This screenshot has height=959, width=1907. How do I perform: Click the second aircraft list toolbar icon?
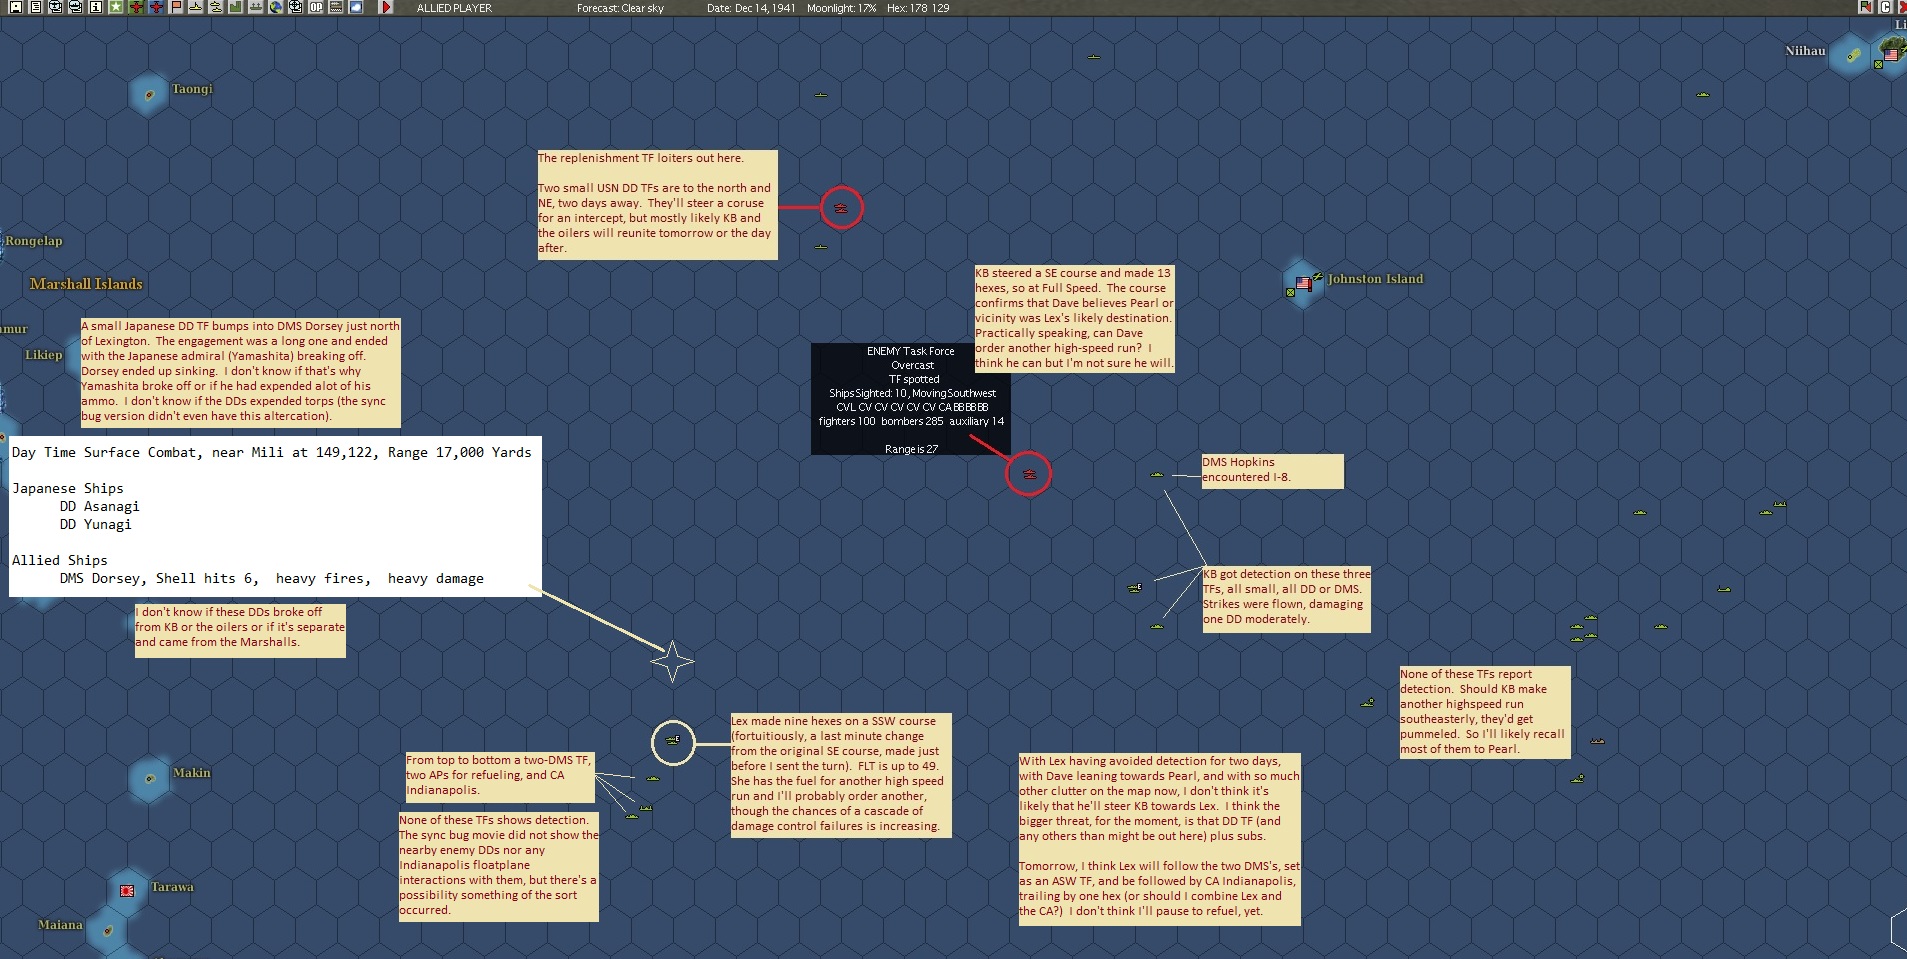75,7
